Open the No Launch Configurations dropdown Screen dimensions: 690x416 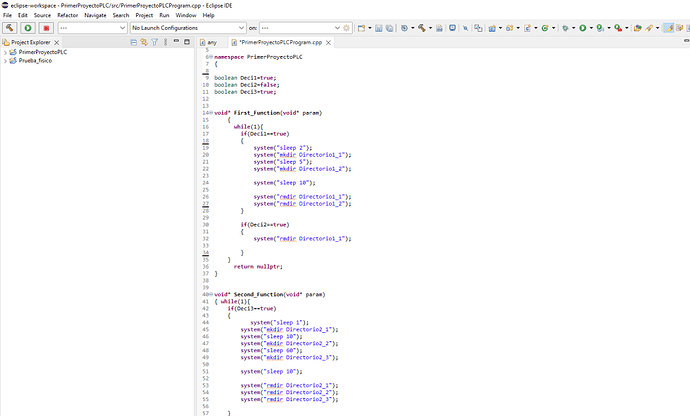(186, 28)
